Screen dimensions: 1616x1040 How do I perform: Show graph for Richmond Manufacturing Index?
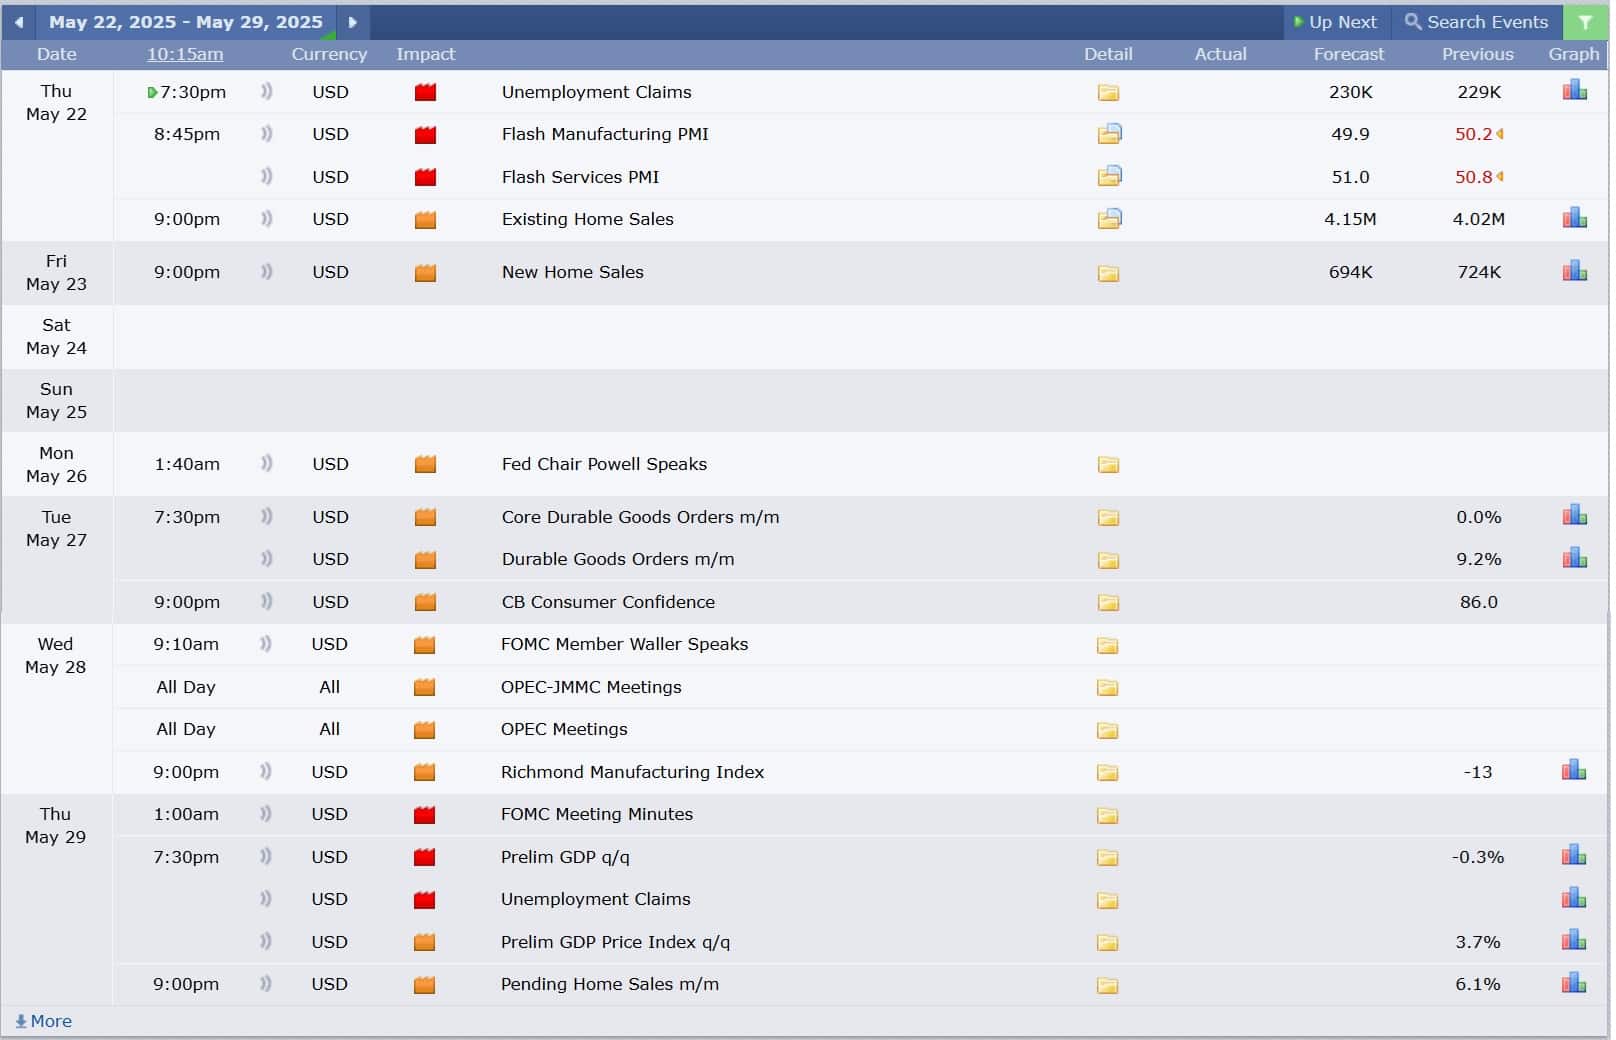point(1574,770)
